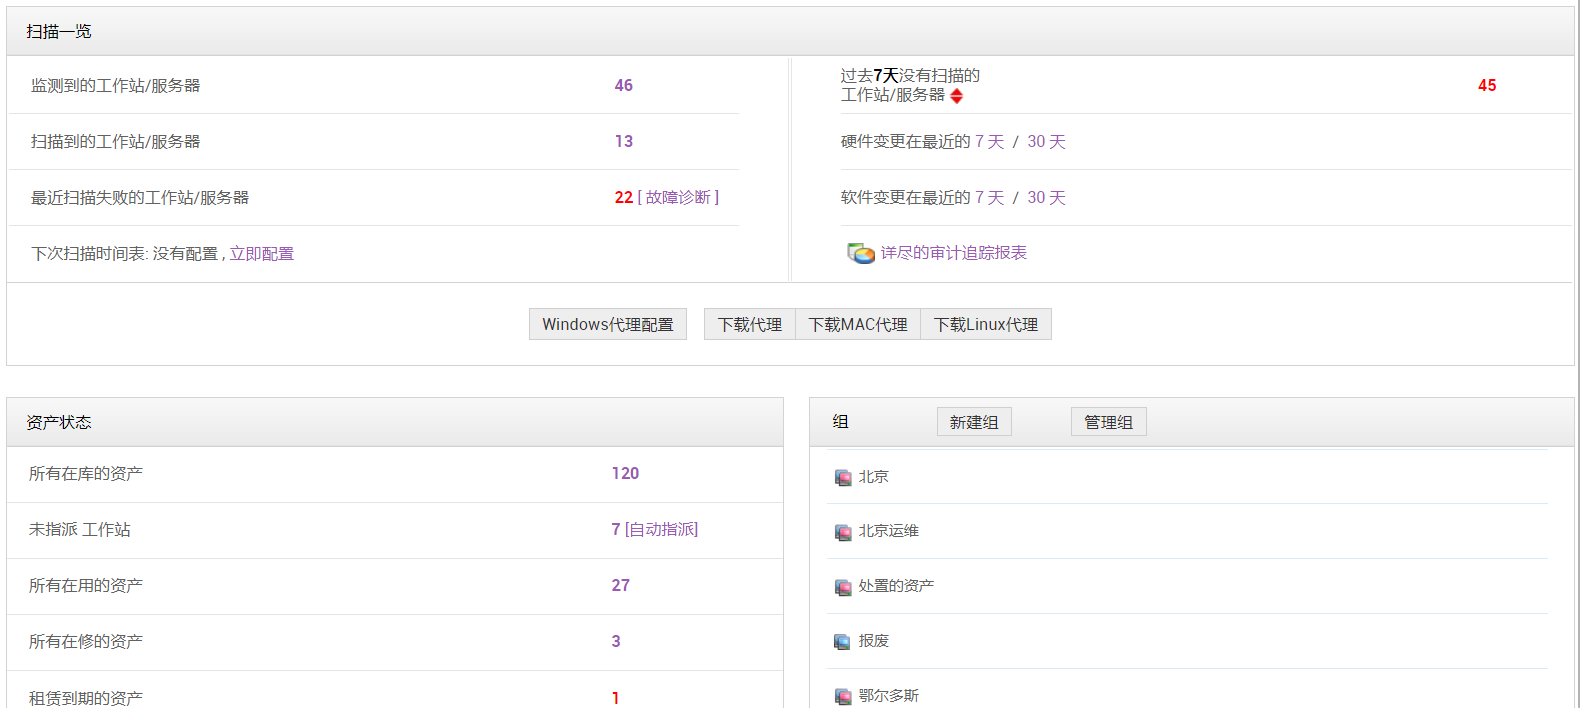Click the 鄂尔多斯 group icon

pyautogui.click(x=843, y=697)
